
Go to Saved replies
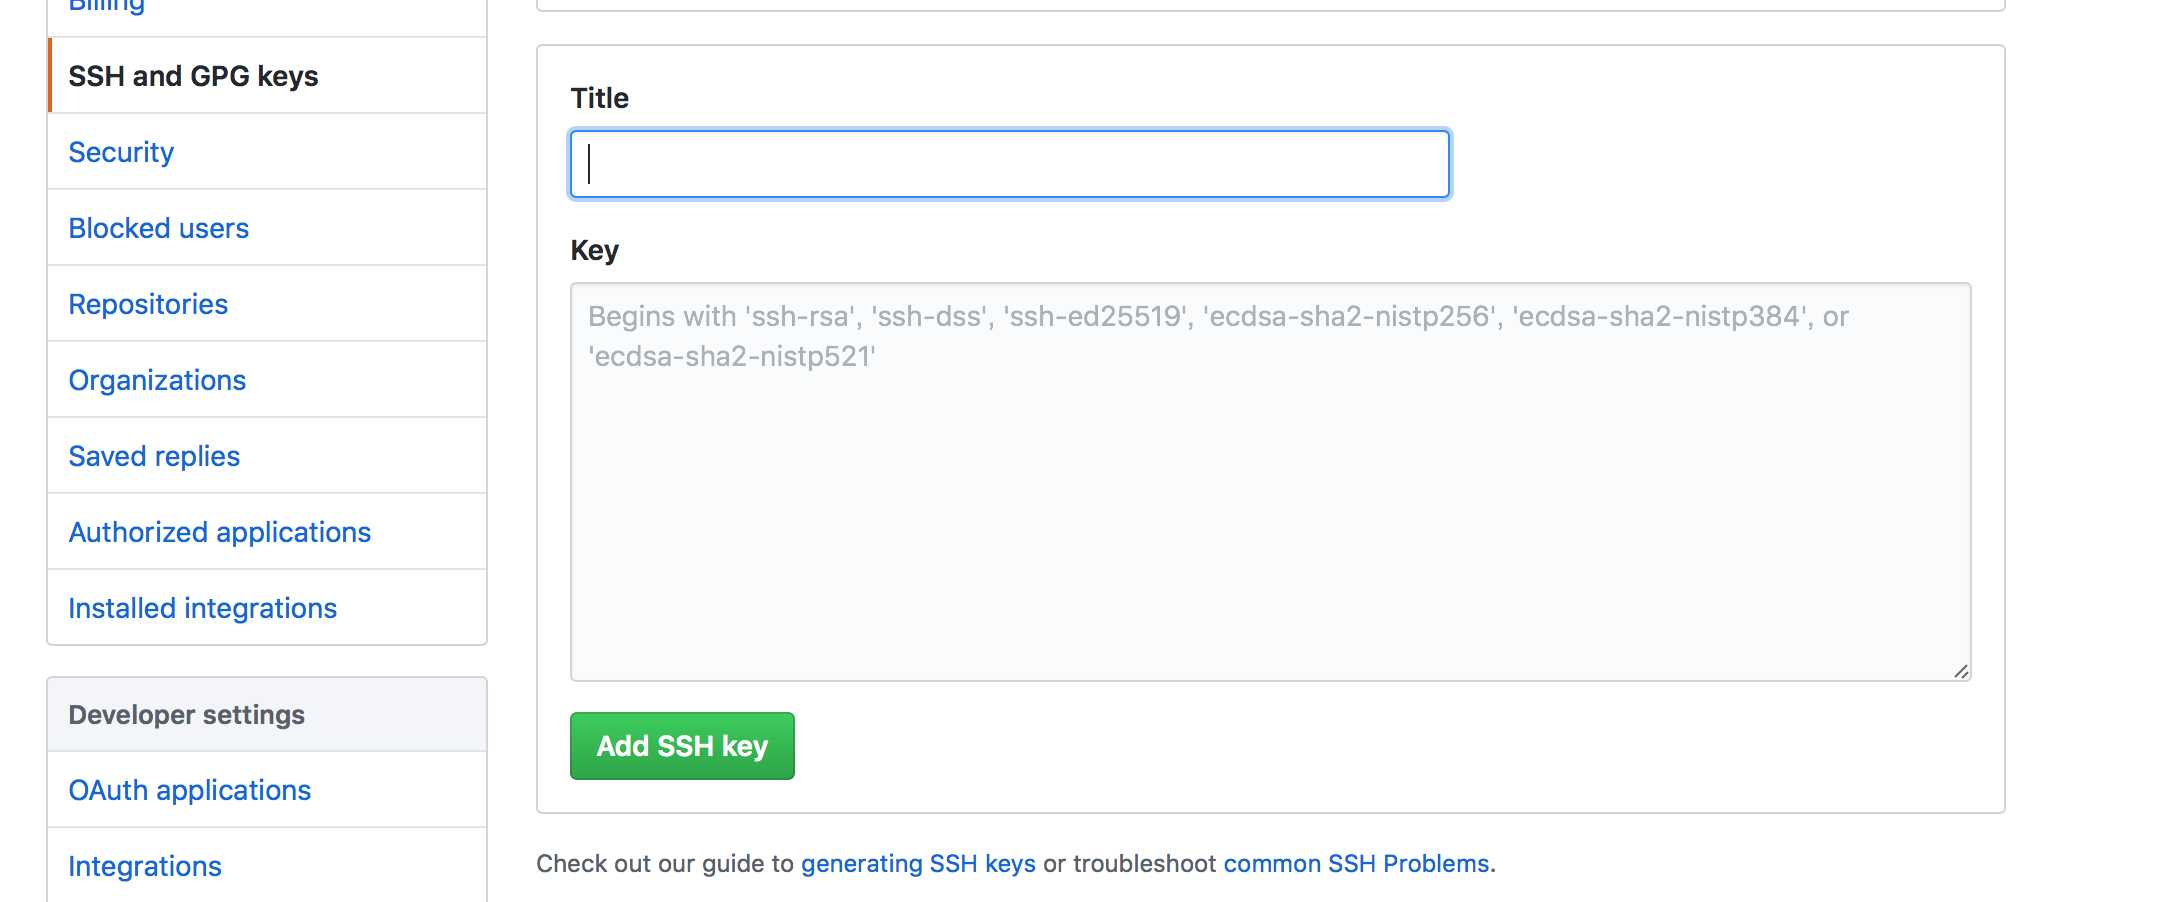click(x=154, y=456)
